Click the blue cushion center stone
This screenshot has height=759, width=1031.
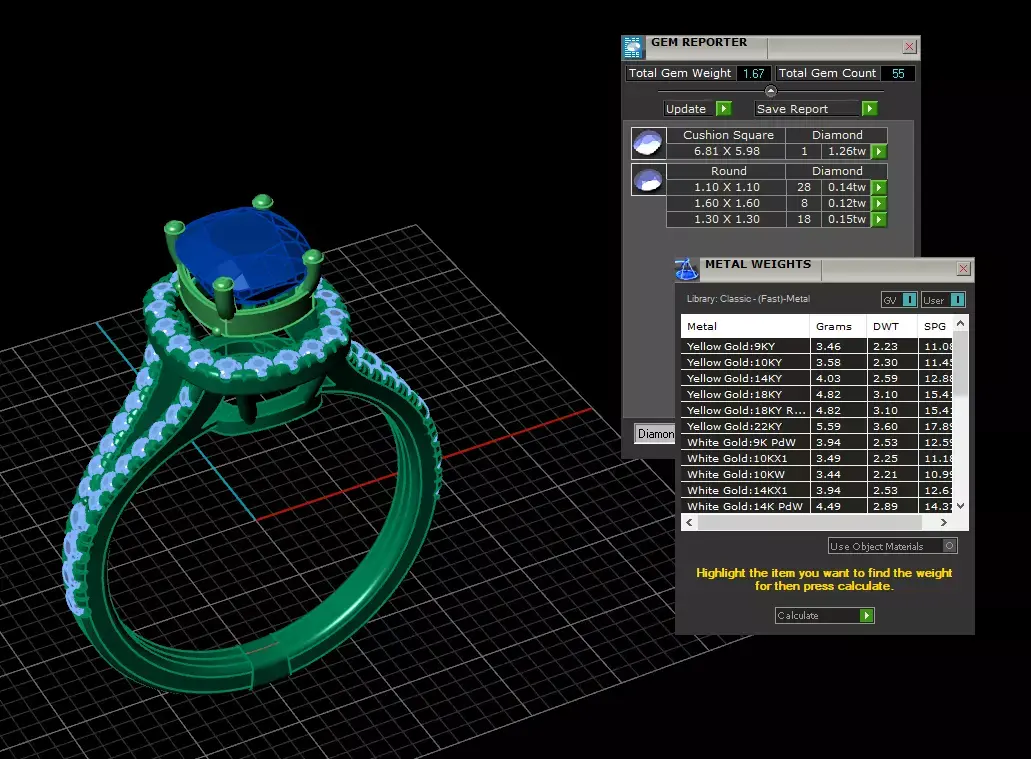point(243,253)
